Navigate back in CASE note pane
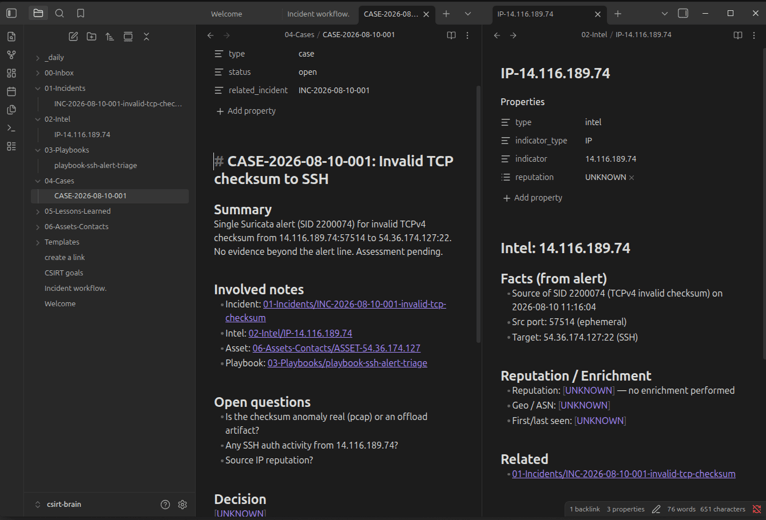The width and height of the screenshot is (766, 520). (x=210, y=35)
